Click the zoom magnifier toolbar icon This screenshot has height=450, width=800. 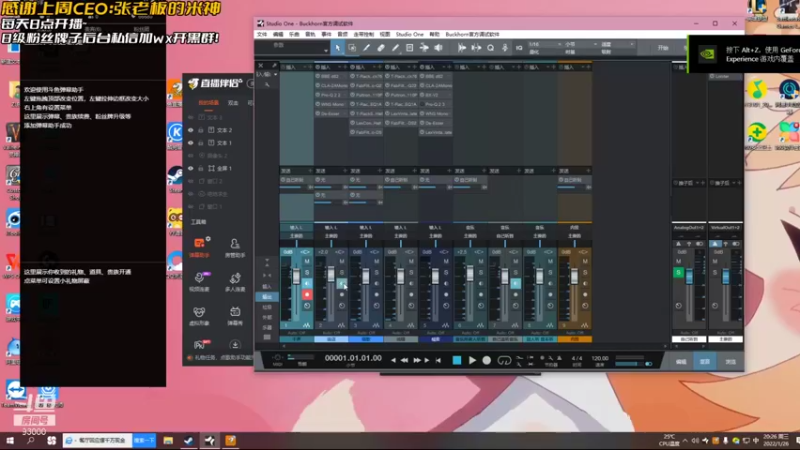490,48
